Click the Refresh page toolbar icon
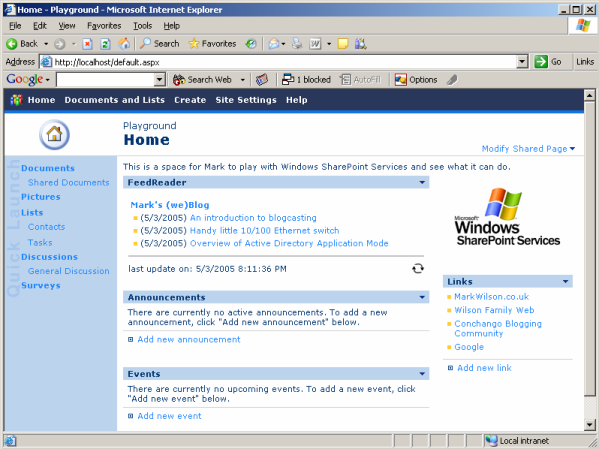 [105, 44]
